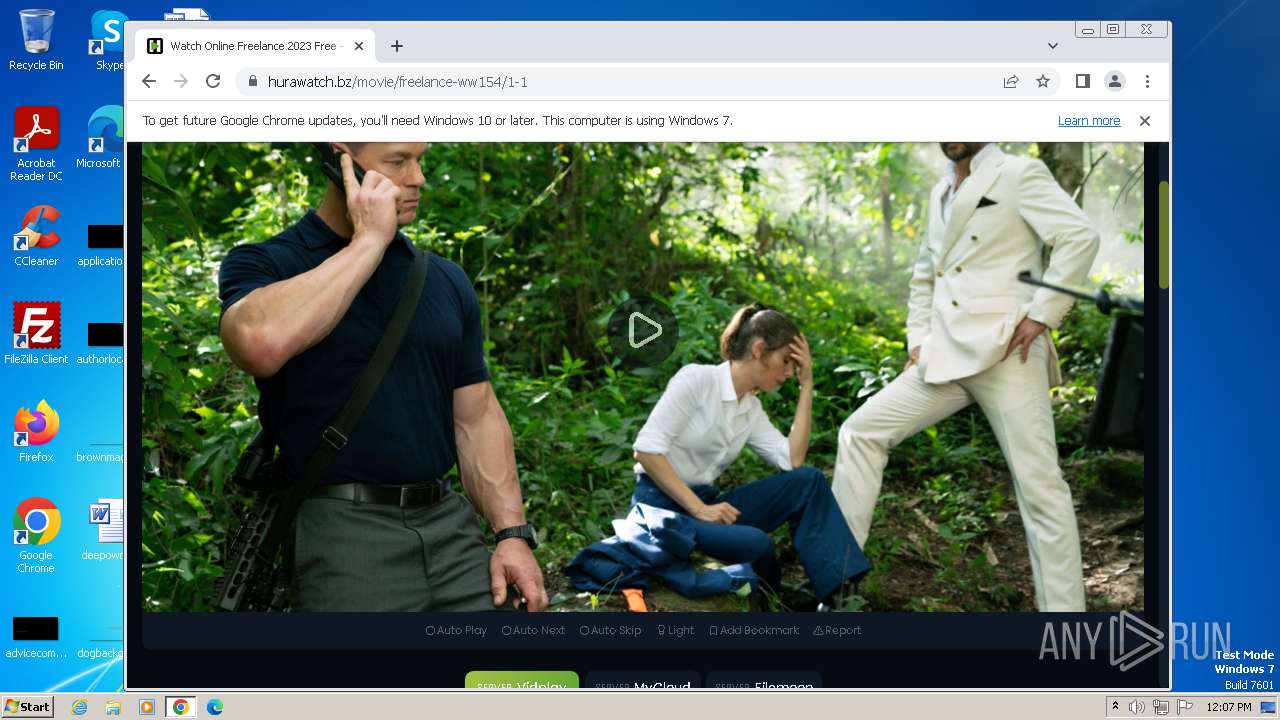Image resolution: width=1280 pixels, height=720 pixels.
Task: Open network status tray icon
Action: (1161, 707)
